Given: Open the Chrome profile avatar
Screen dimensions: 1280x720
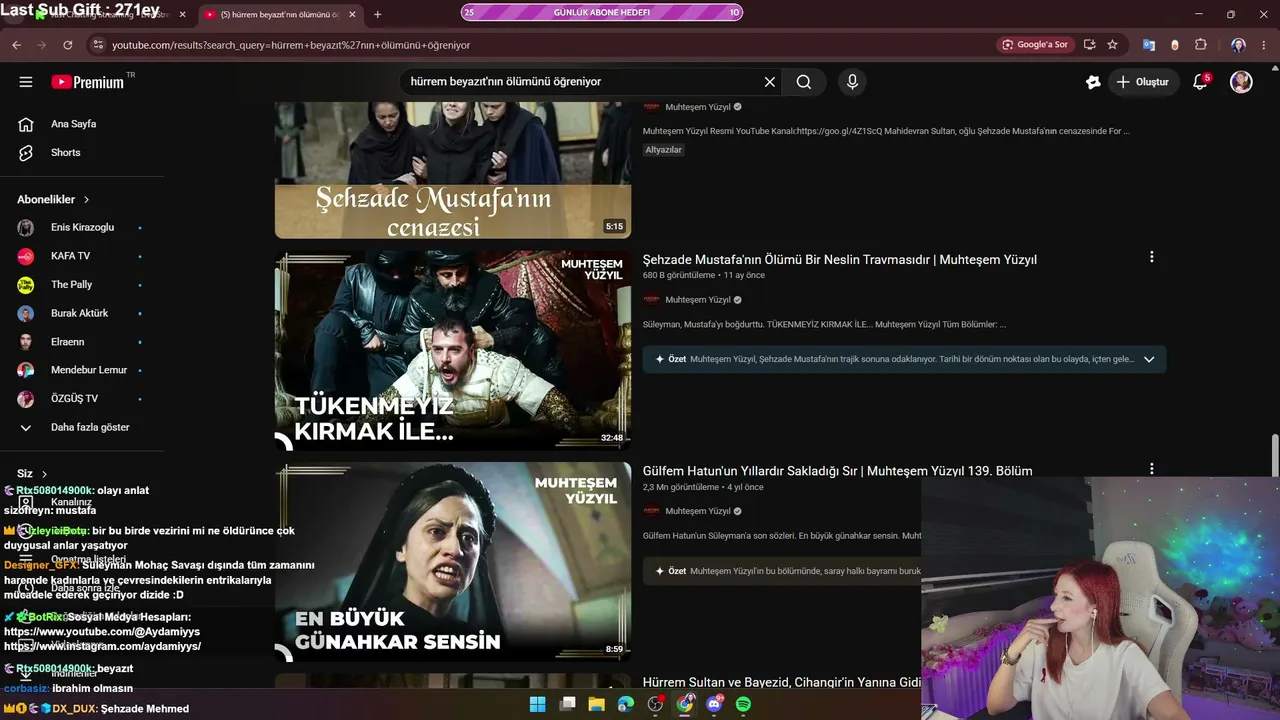Looking at the screenshot, I should tap(1238, 45).
